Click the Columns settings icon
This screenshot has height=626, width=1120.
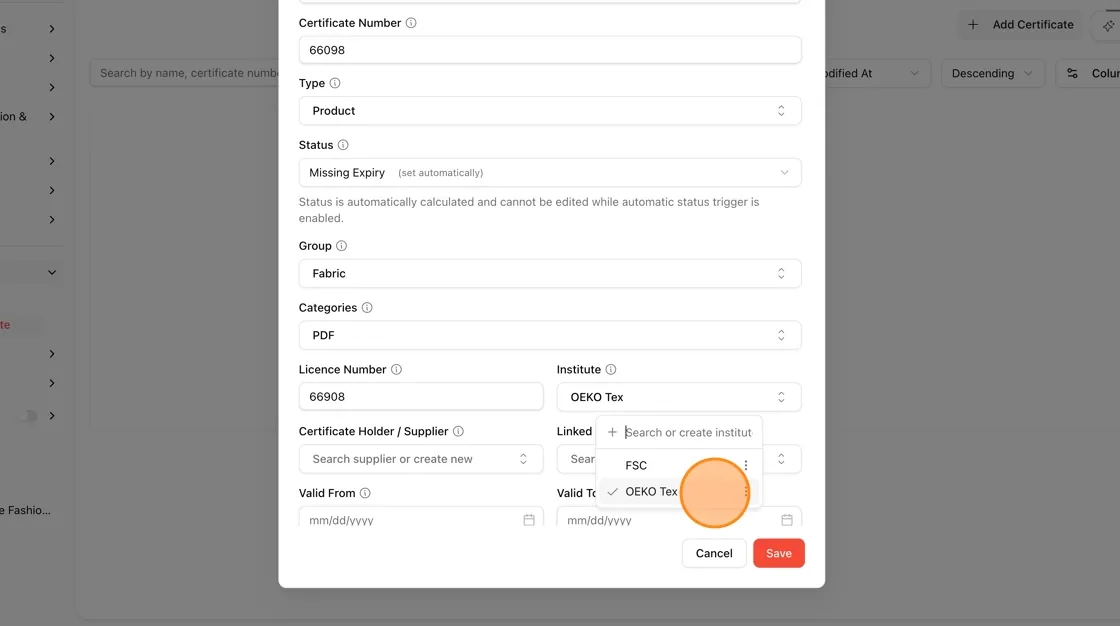tap(1072, 74)
